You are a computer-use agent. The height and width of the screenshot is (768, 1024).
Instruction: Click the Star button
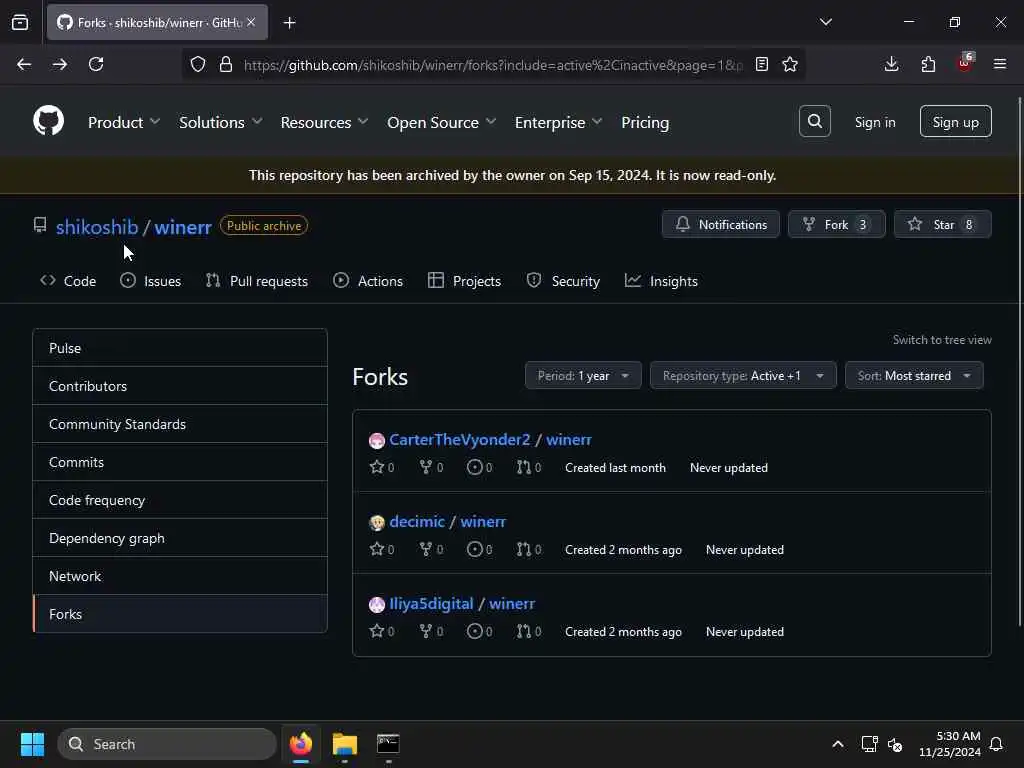(x=942, y=224)
